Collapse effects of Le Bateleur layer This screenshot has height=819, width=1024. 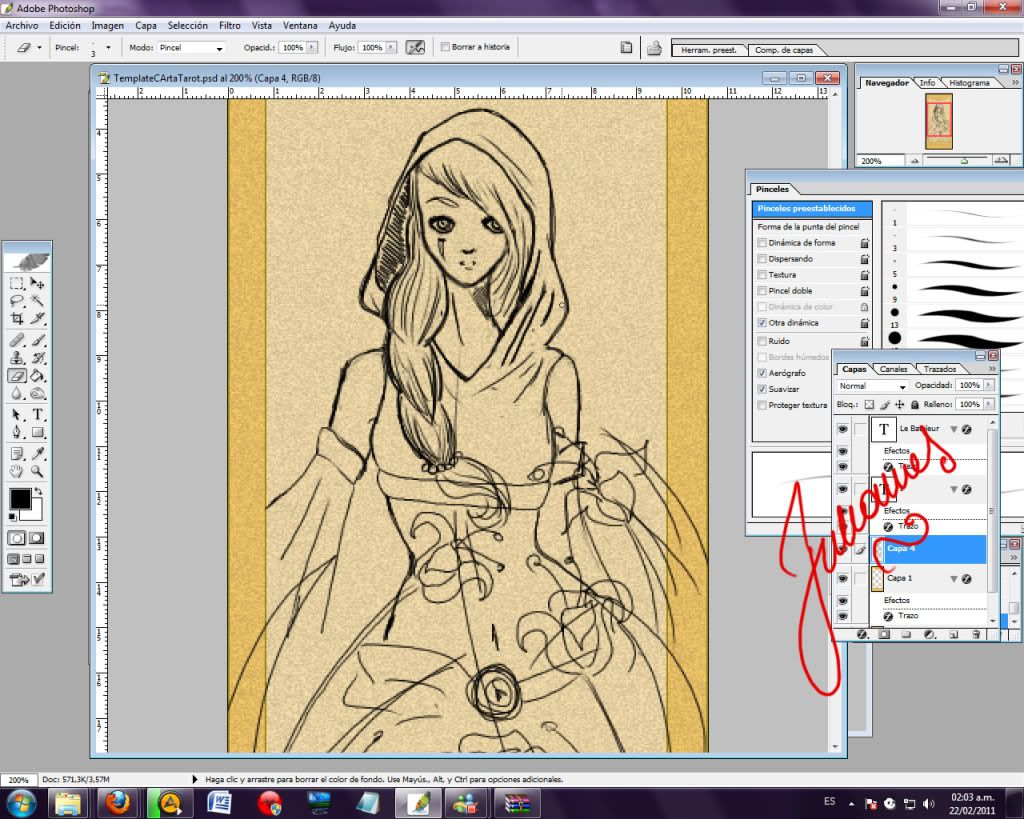pyautogui.click(x=953, y=429)
